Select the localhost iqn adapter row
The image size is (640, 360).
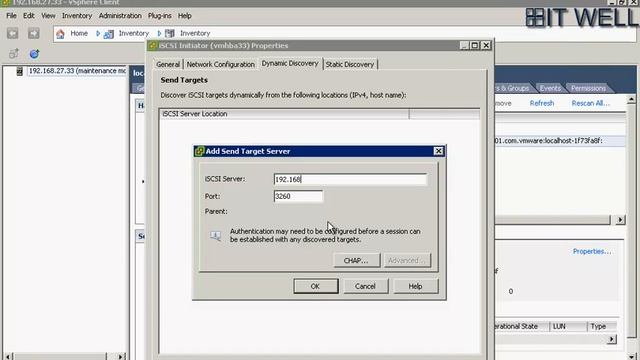pos(560,141)
